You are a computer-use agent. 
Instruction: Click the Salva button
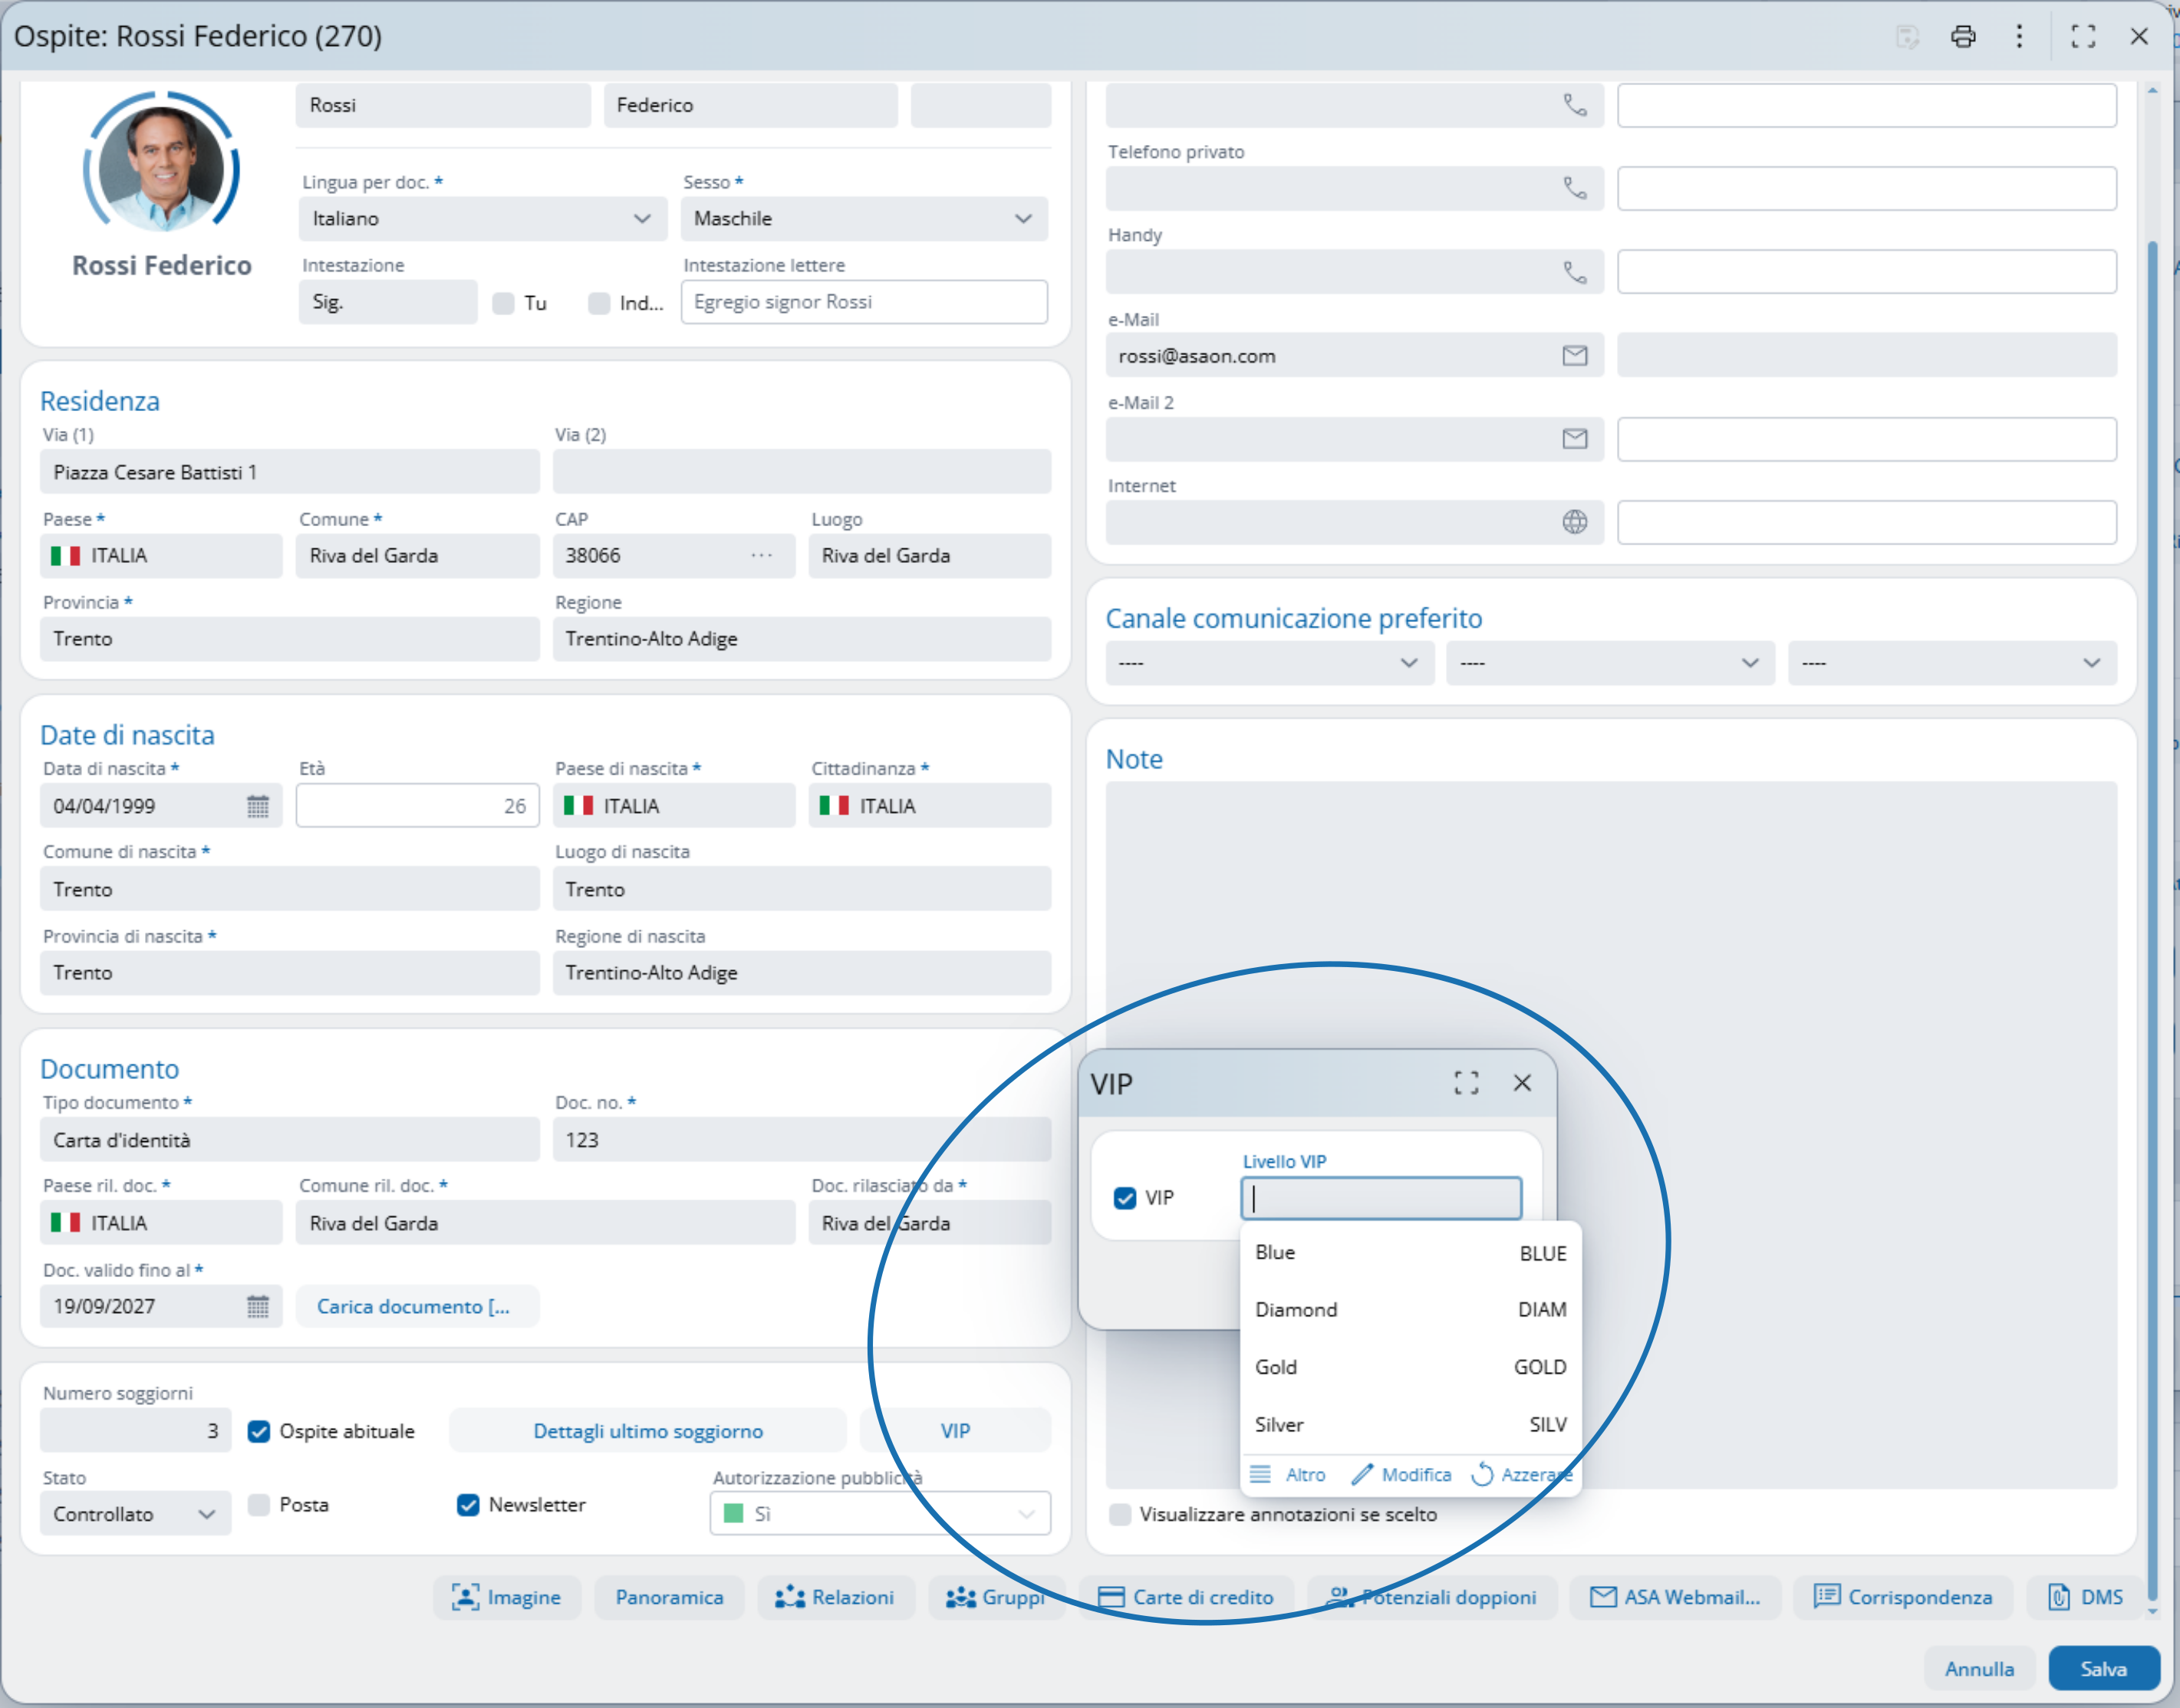click(x=2103, y=1669)
